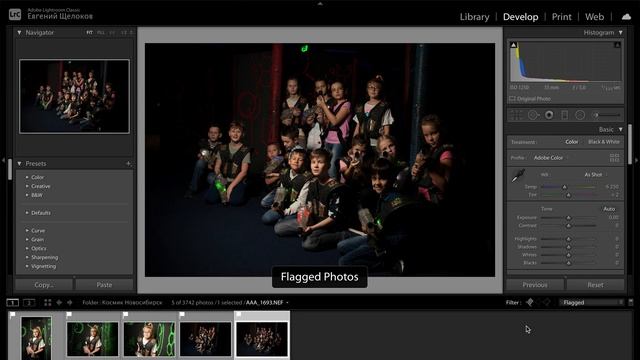Expand the Vignetting preset group
The image size is (640, 360).
(27, 266)
